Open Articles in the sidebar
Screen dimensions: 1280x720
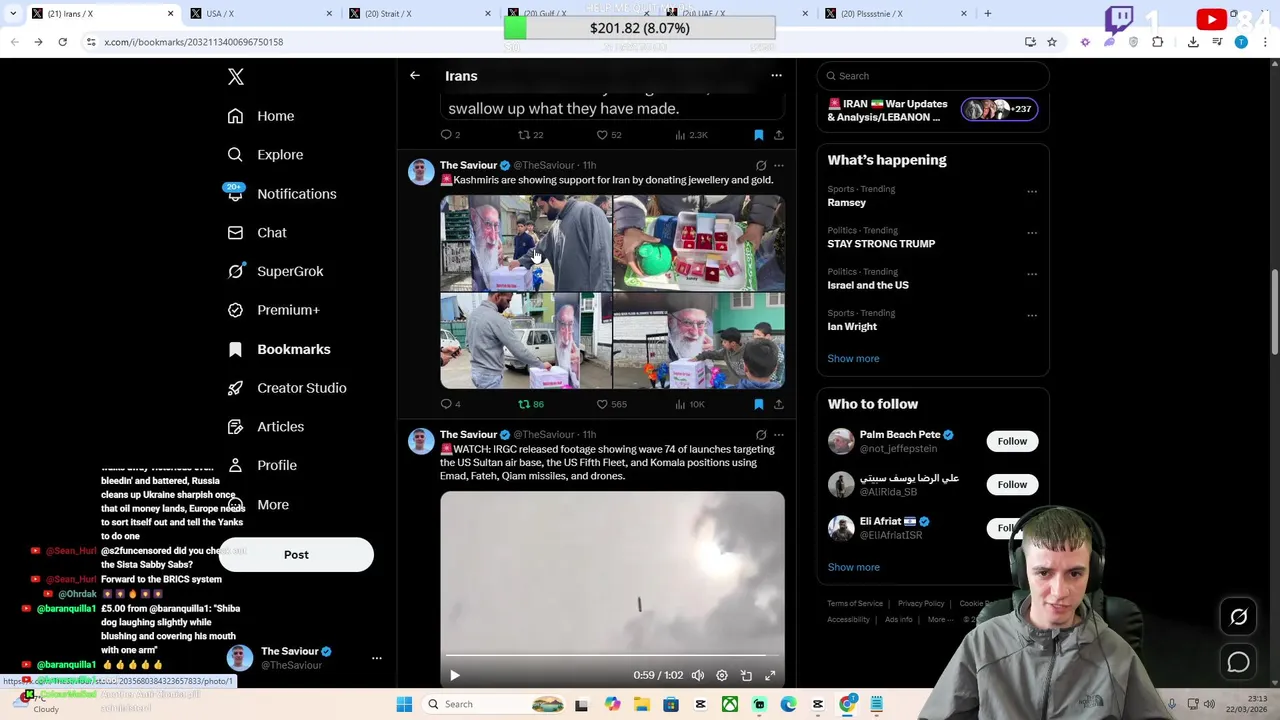pos(266,427)
